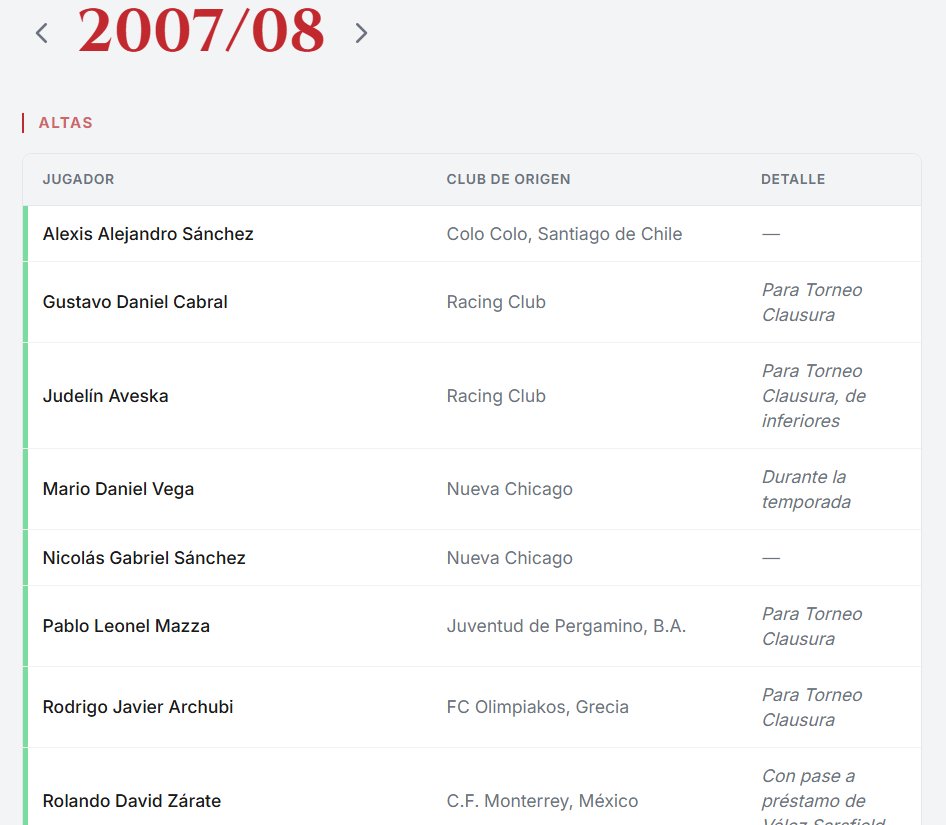Viewport: 946px width, 825px height.
Task: Select Nicolás Gabriel Sánchez from the table
Action: tap(144, 557)
